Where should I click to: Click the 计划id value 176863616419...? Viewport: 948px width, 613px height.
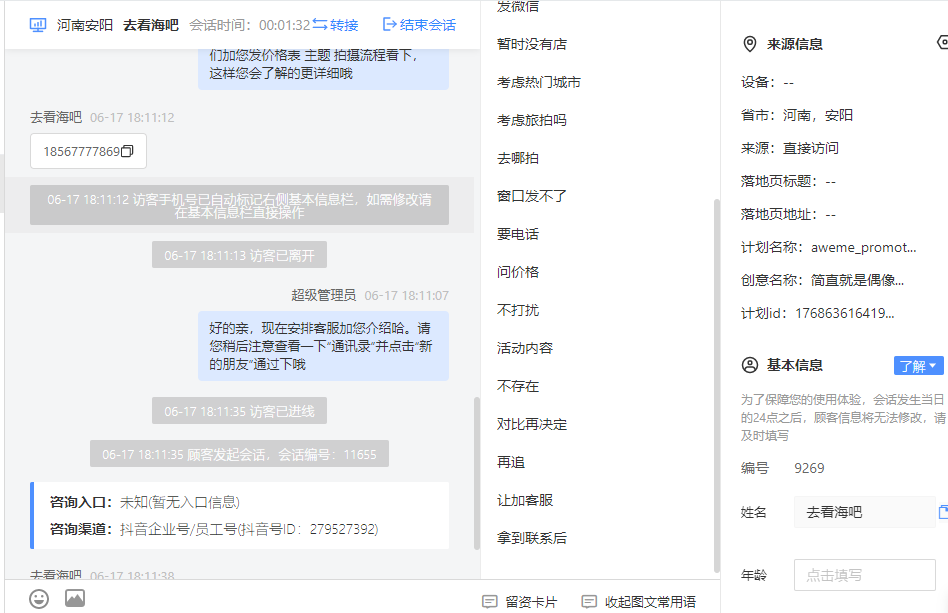tap(845, 313)
